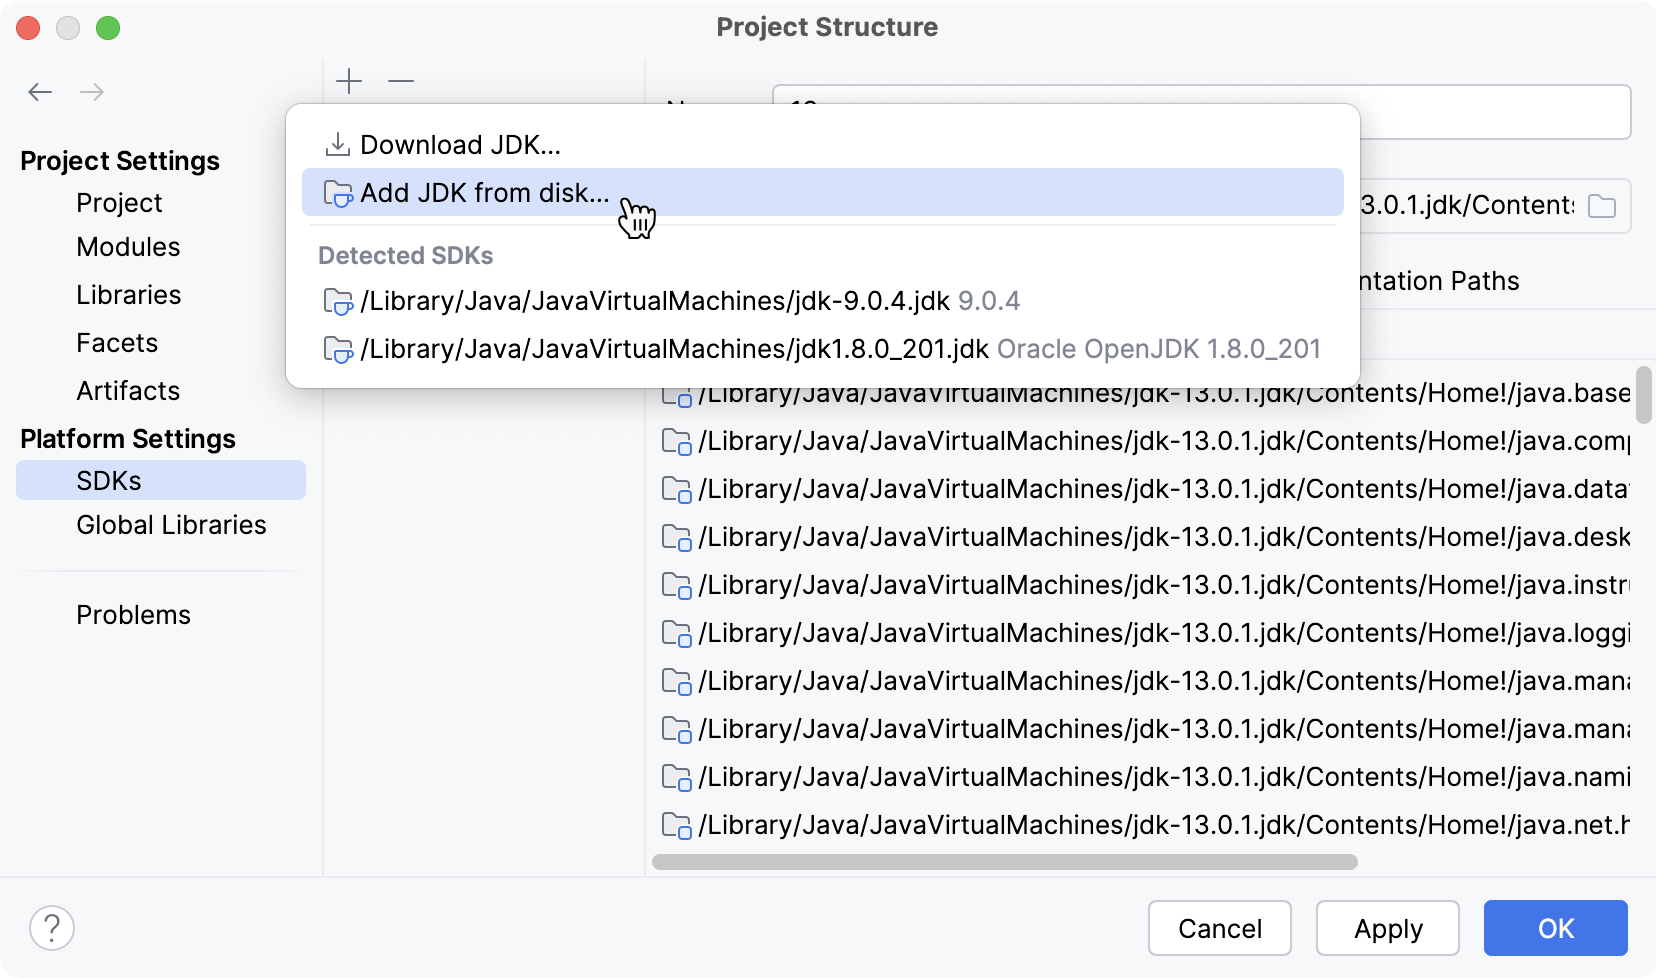The height and width of the screenshot is (978, 1656).
Task: Click the plus icon to add an SDK
Action: click(x=349, y=82)
